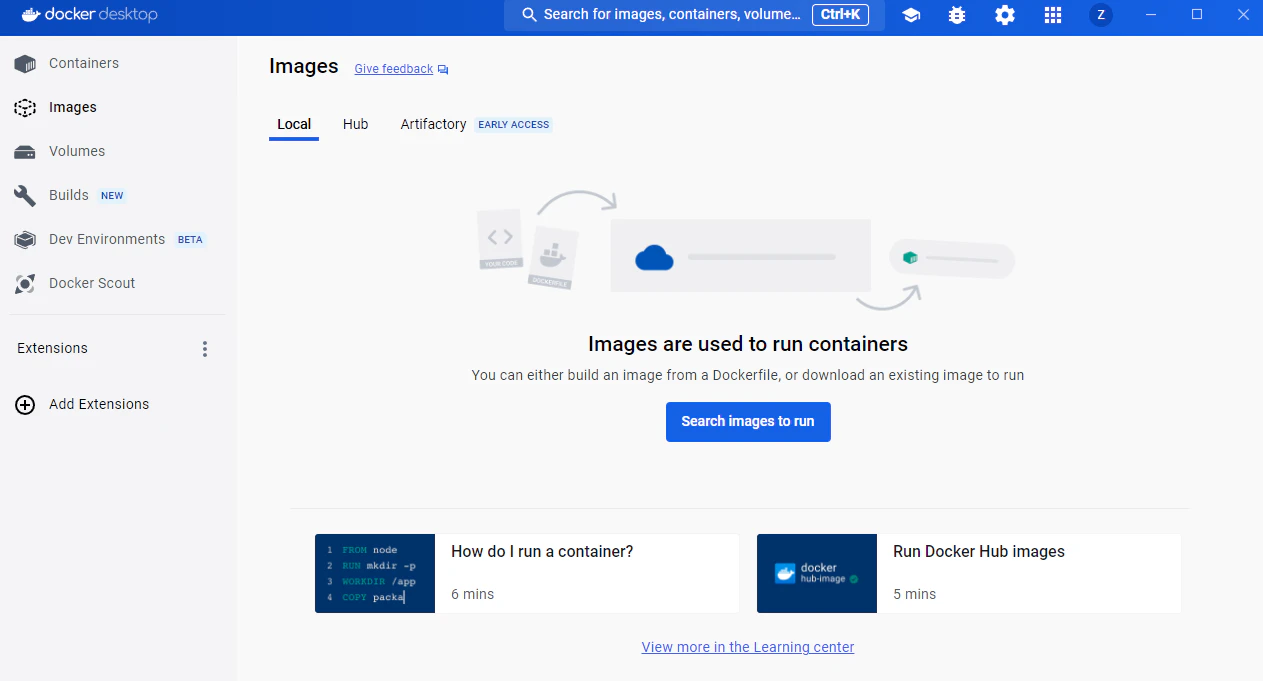This screenshot has width=1263, height=681.
Task: Click the Docker Desktop whale logo
Action: point(31,14)
